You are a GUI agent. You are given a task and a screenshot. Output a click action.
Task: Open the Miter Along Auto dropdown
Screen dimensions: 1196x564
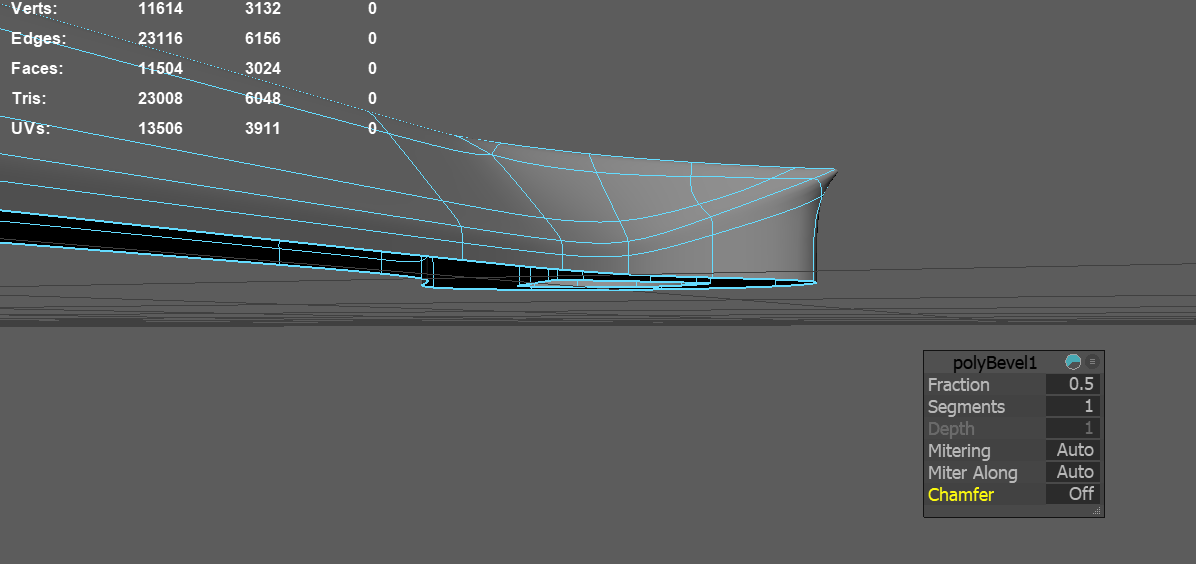[1072, 472]
